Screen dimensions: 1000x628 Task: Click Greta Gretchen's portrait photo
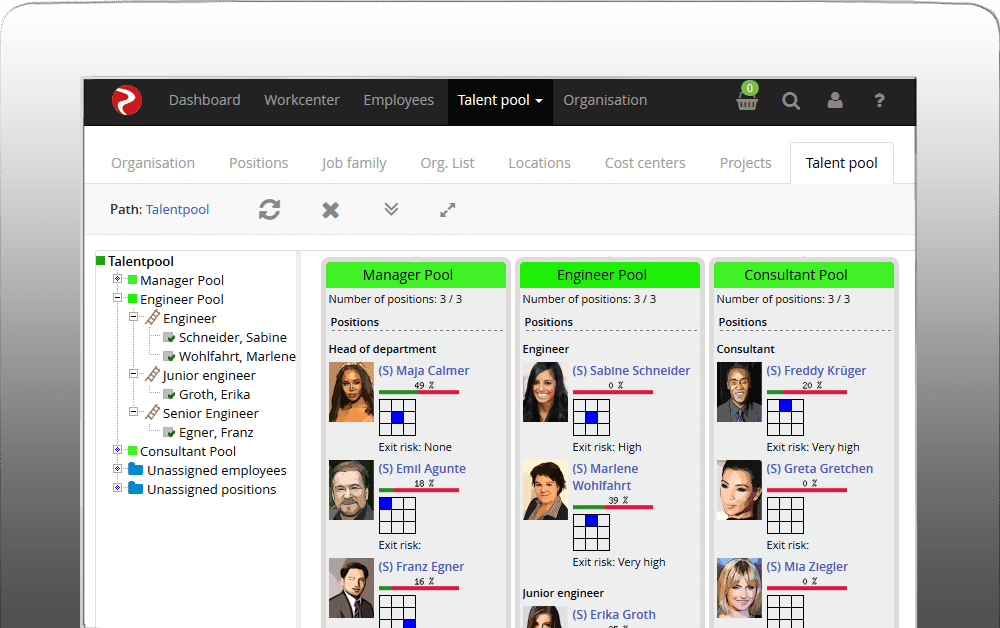coord(739,490)
